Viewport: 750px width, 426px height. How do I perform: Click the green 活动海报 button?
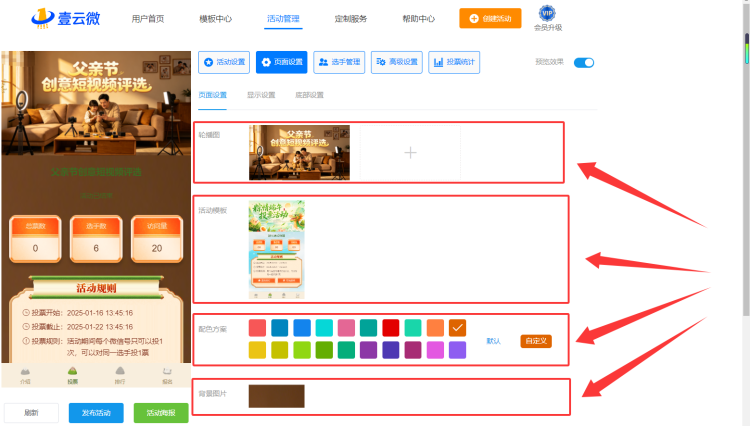click(x=161, y=413)
